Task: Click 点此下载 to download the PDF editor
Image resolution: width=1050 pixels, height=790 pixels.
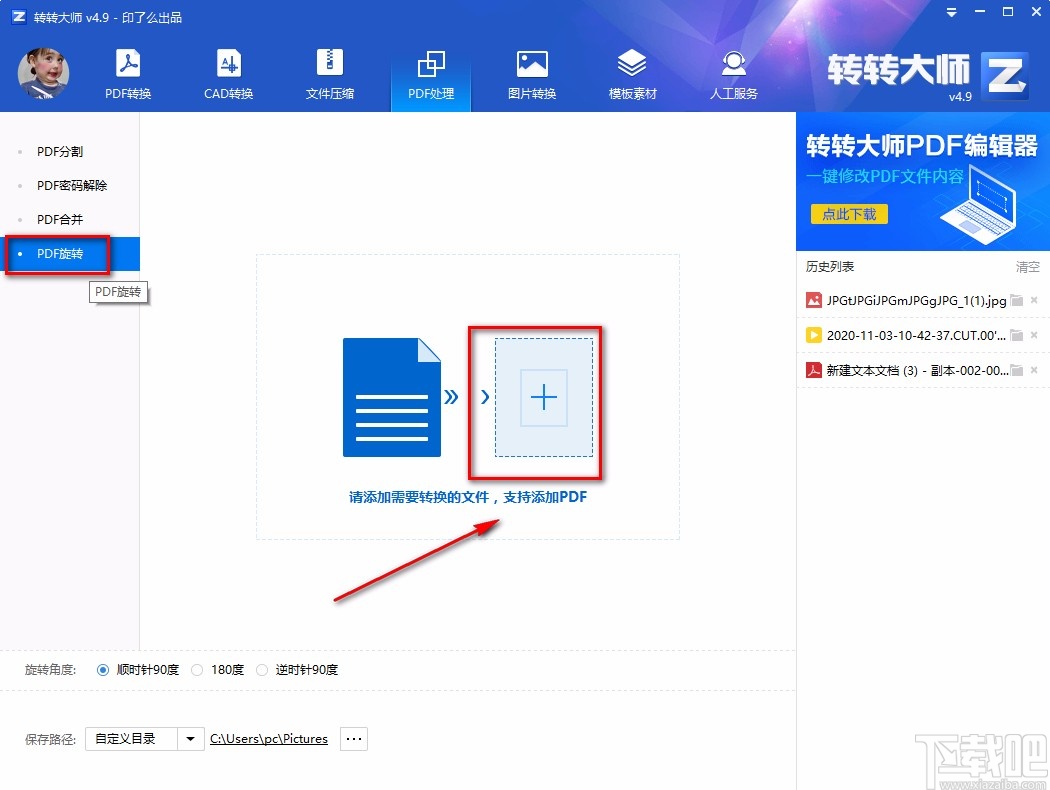Action: [x=848, y=214]
